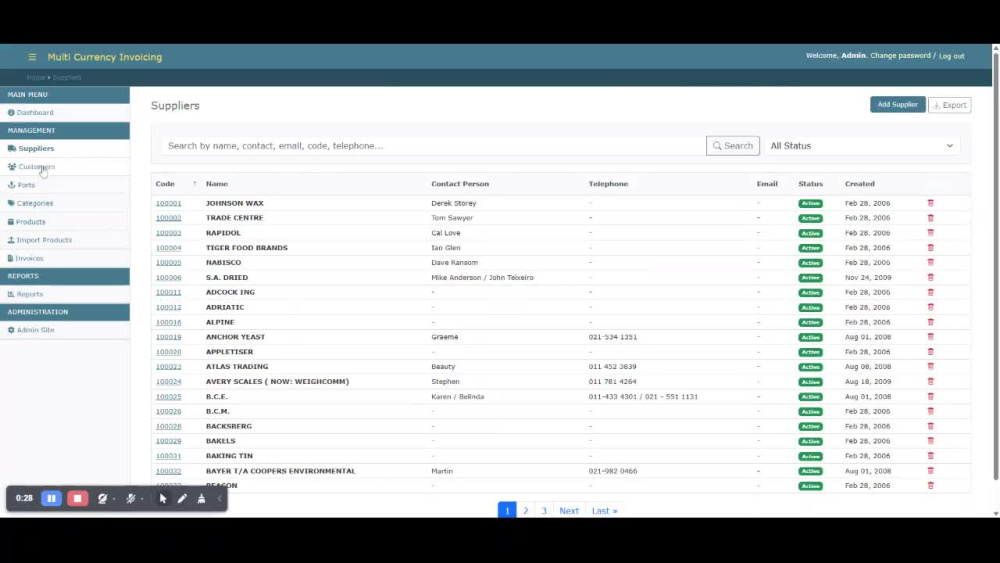Click current page 1 in pagination
1000x563 pixels.
507,511
